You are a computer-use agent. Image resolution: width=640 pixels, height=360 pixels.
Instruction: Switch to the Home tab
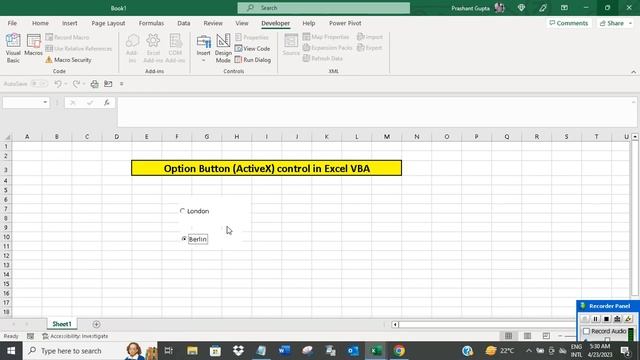(40, 23)
